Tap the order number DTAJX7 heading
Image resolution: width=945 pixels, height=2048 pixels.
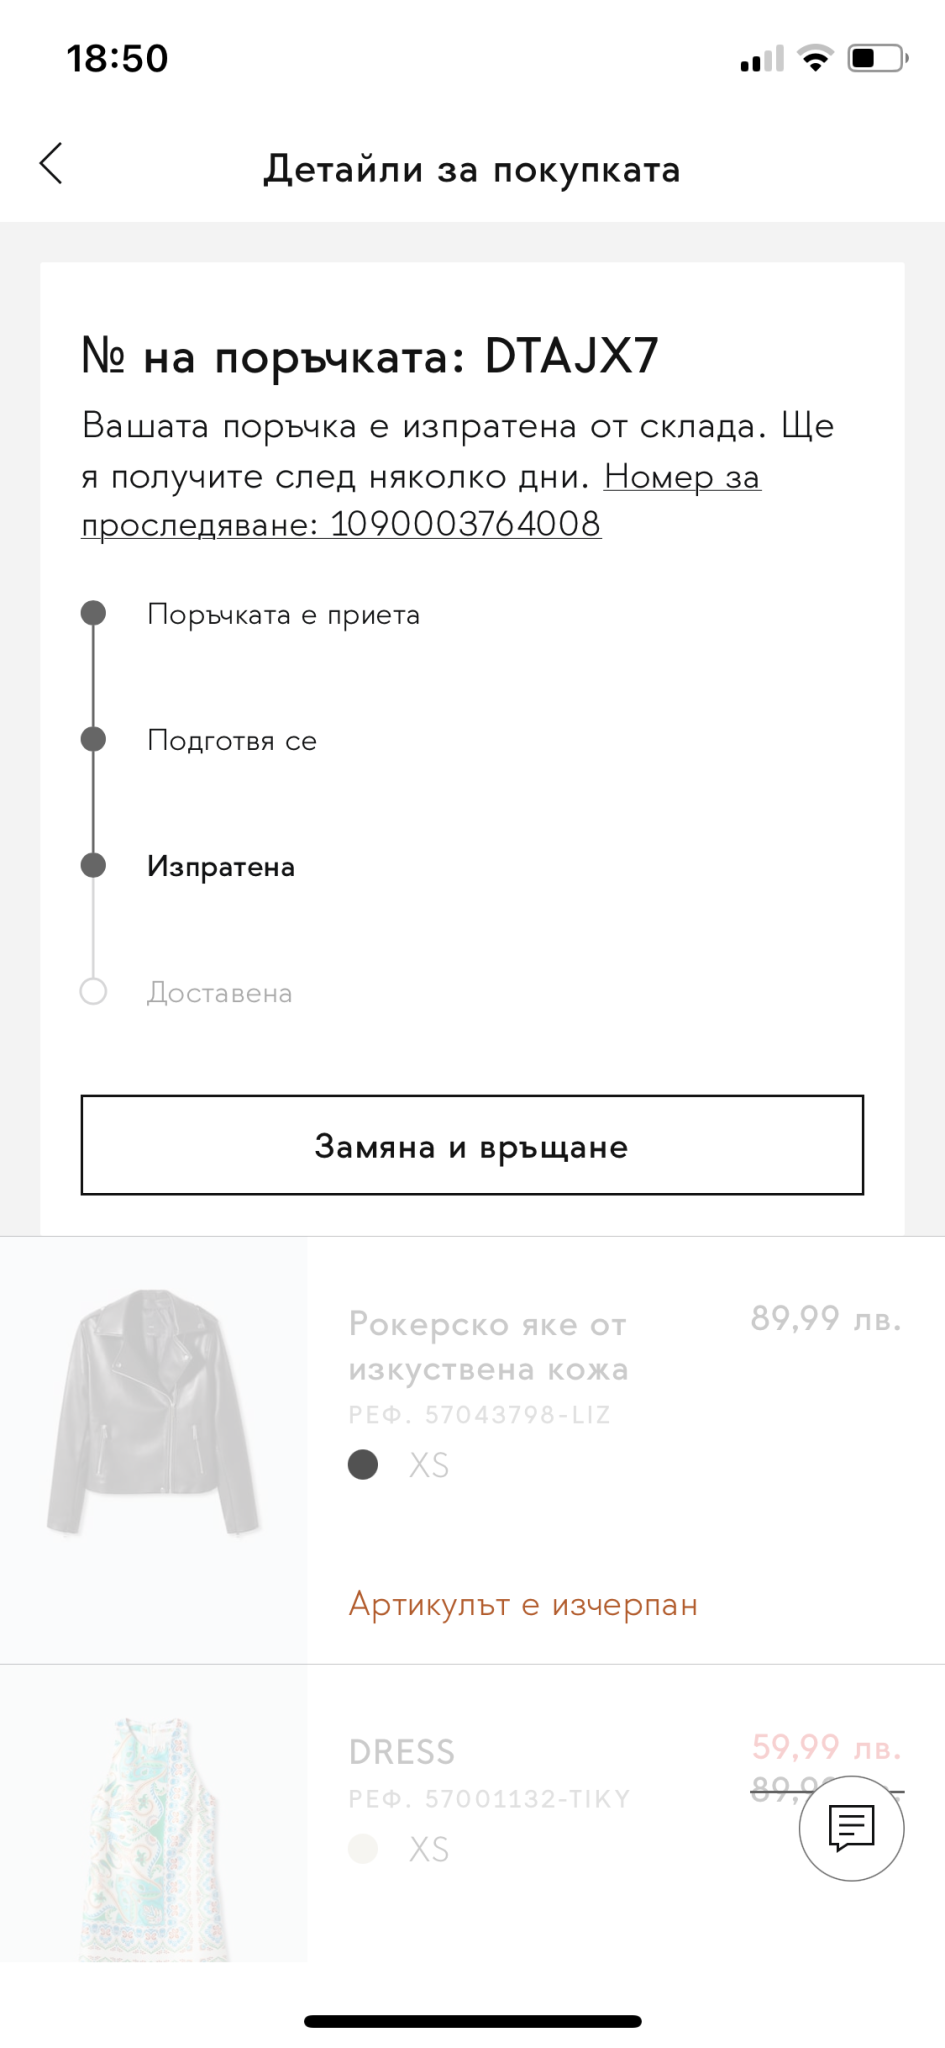coord(370,356)
